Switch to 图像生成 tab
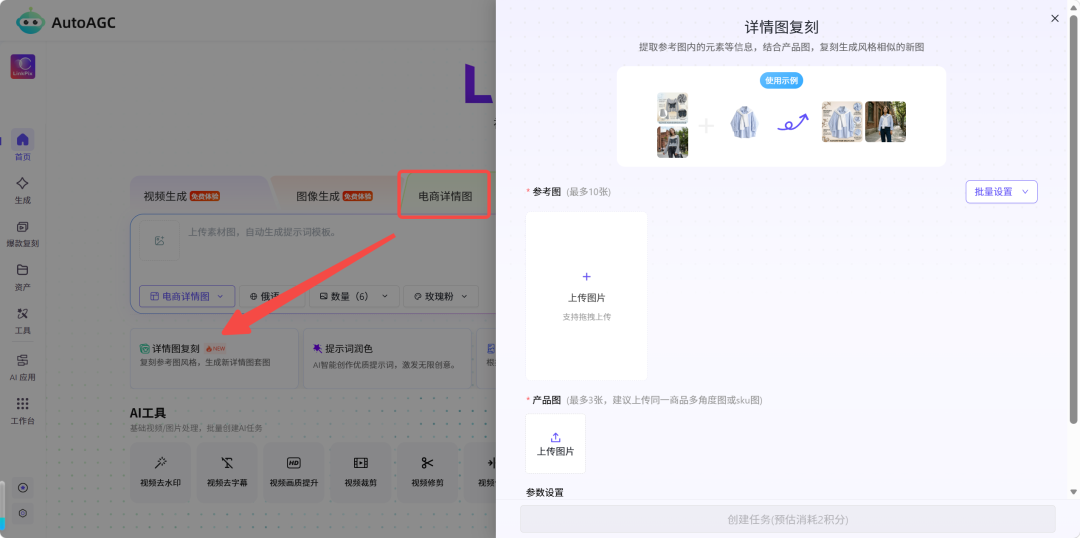The width and height of the screenshot is (1080, 538). click(334, 196)
